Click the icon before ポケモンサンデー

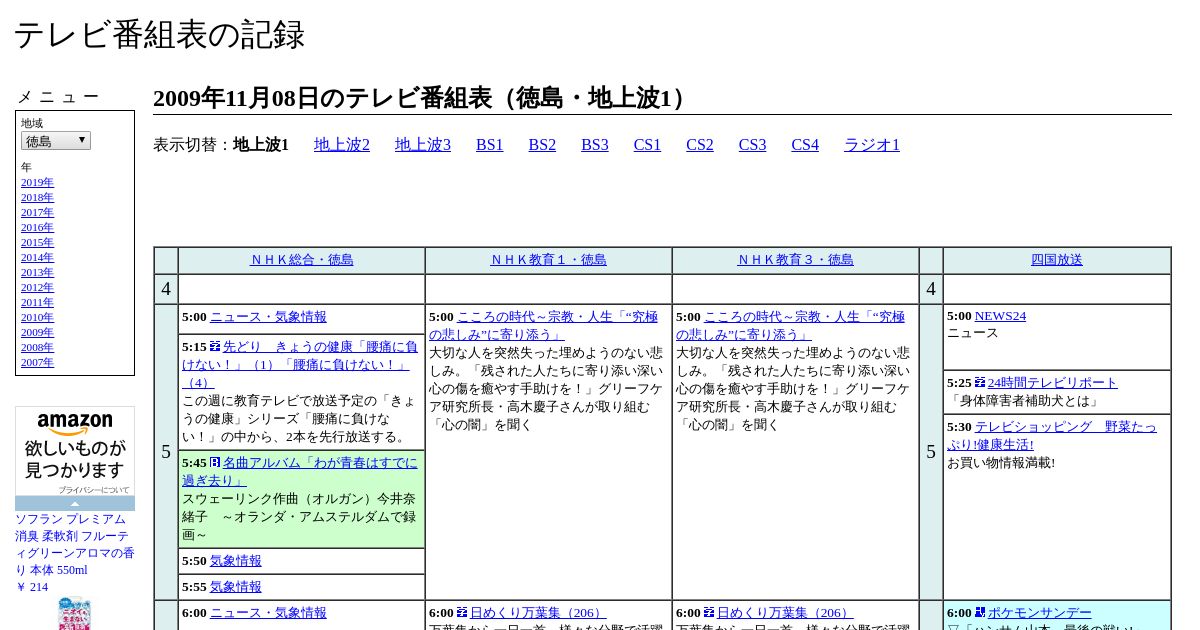(980, 612)
